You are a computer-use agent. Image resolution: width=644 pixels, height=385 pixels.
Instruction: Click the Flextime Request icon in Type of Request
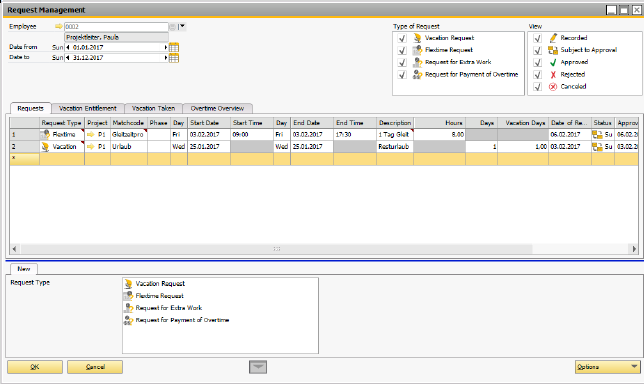(417, 50)
